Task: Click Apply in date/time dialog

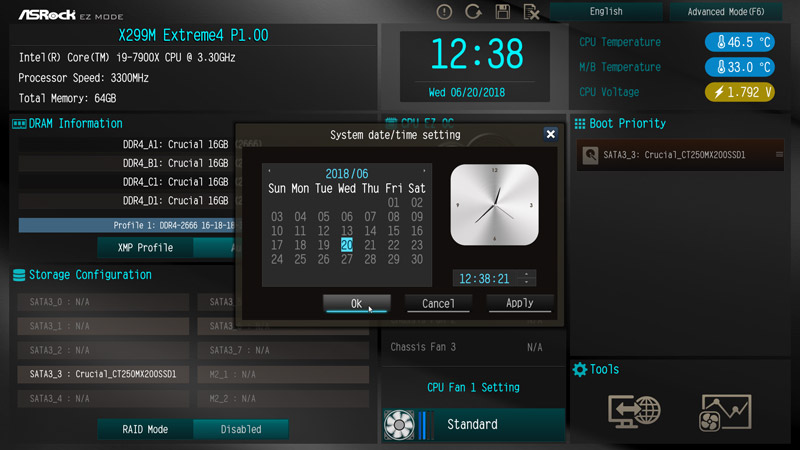Action: [x=519, y=303]
